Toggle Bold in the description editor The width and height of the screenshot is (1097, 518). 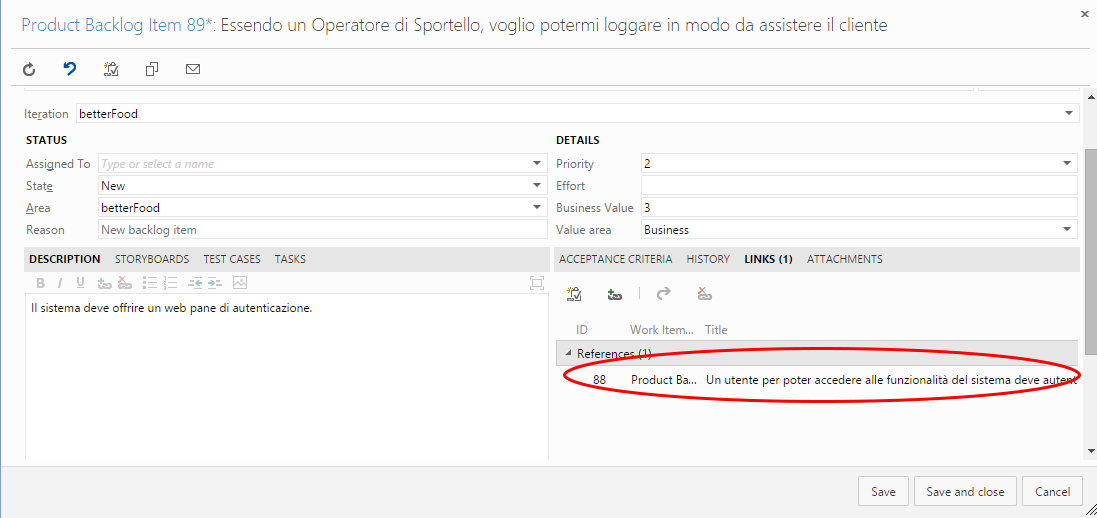pos(41,283)
